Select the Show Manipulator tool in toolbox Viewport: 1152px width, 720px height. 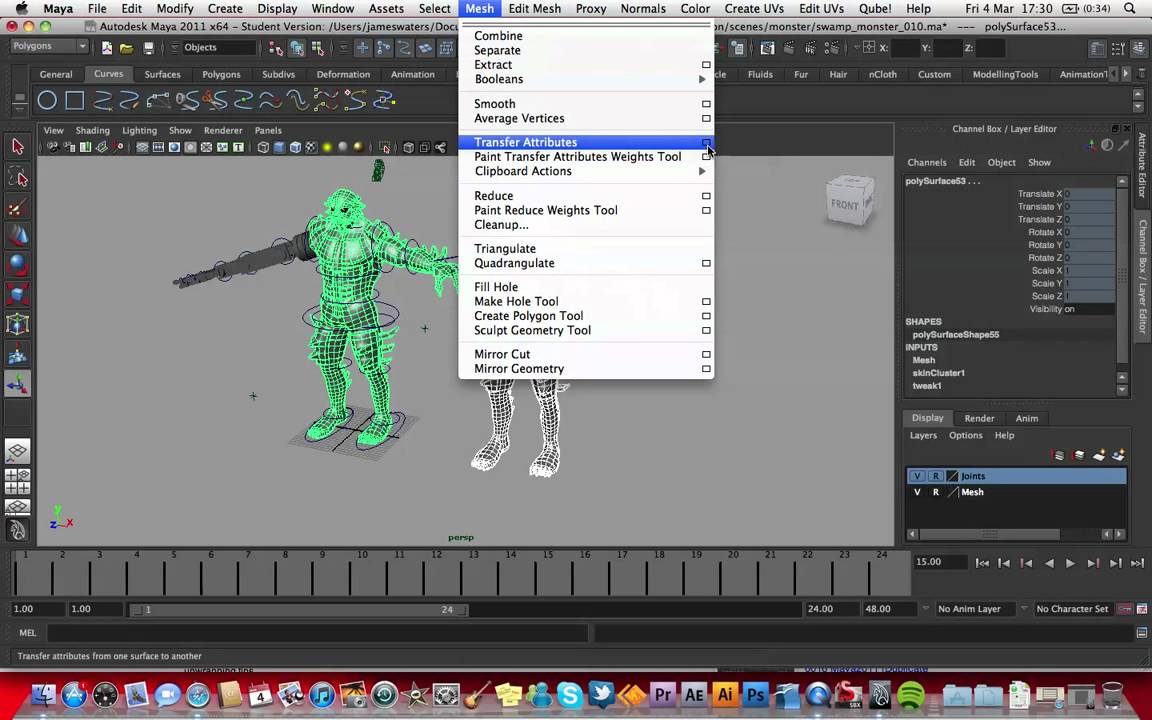[18, 384]
